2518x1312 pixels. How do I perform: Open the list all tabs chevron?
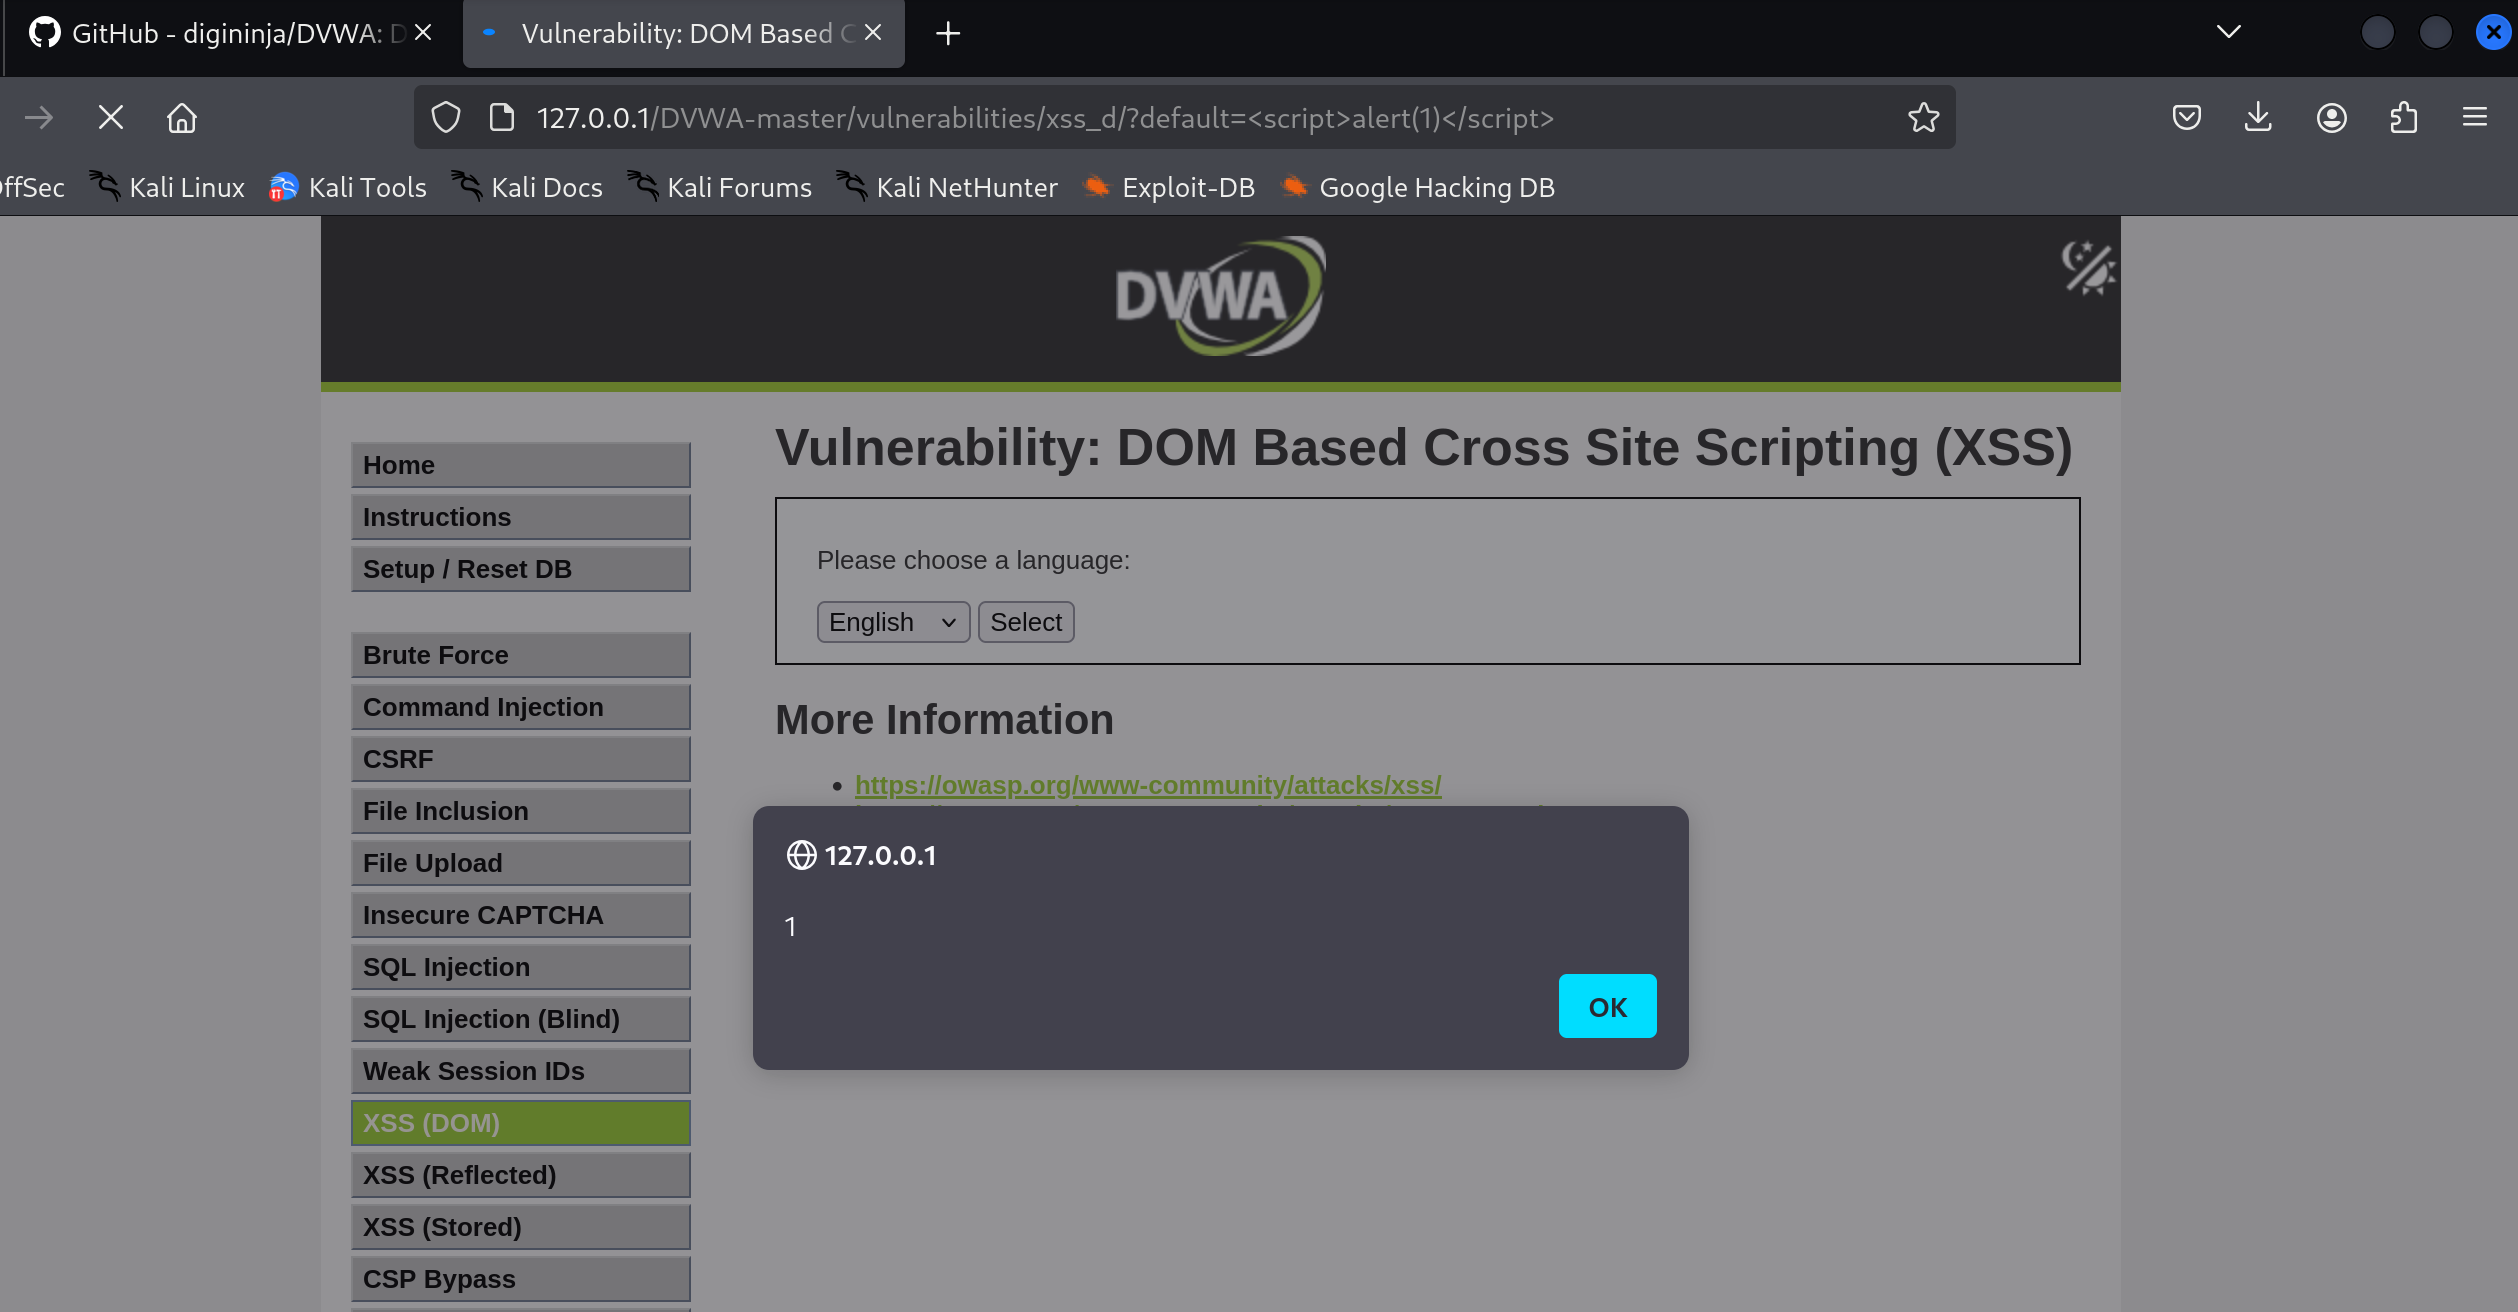[x=2228, y=32]
